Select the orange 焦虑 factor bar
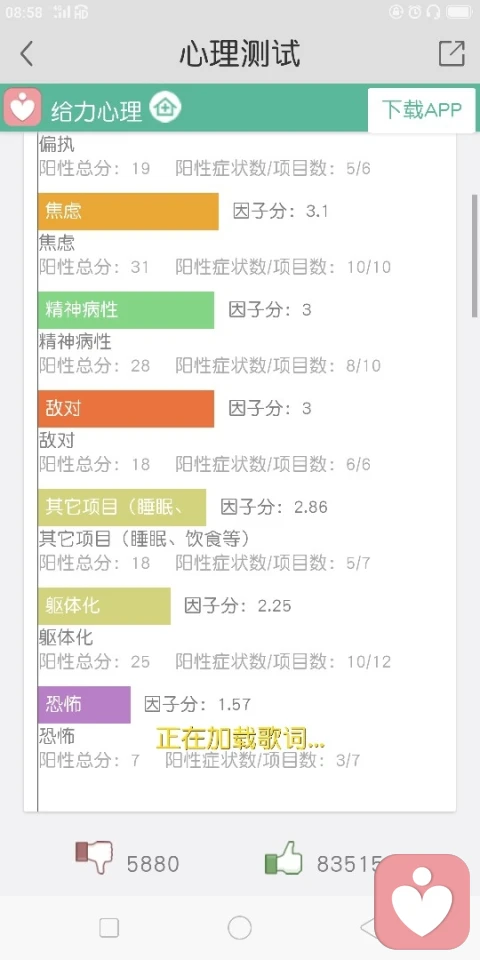Viewport: 480px width, 960px height. pos(128,212)
